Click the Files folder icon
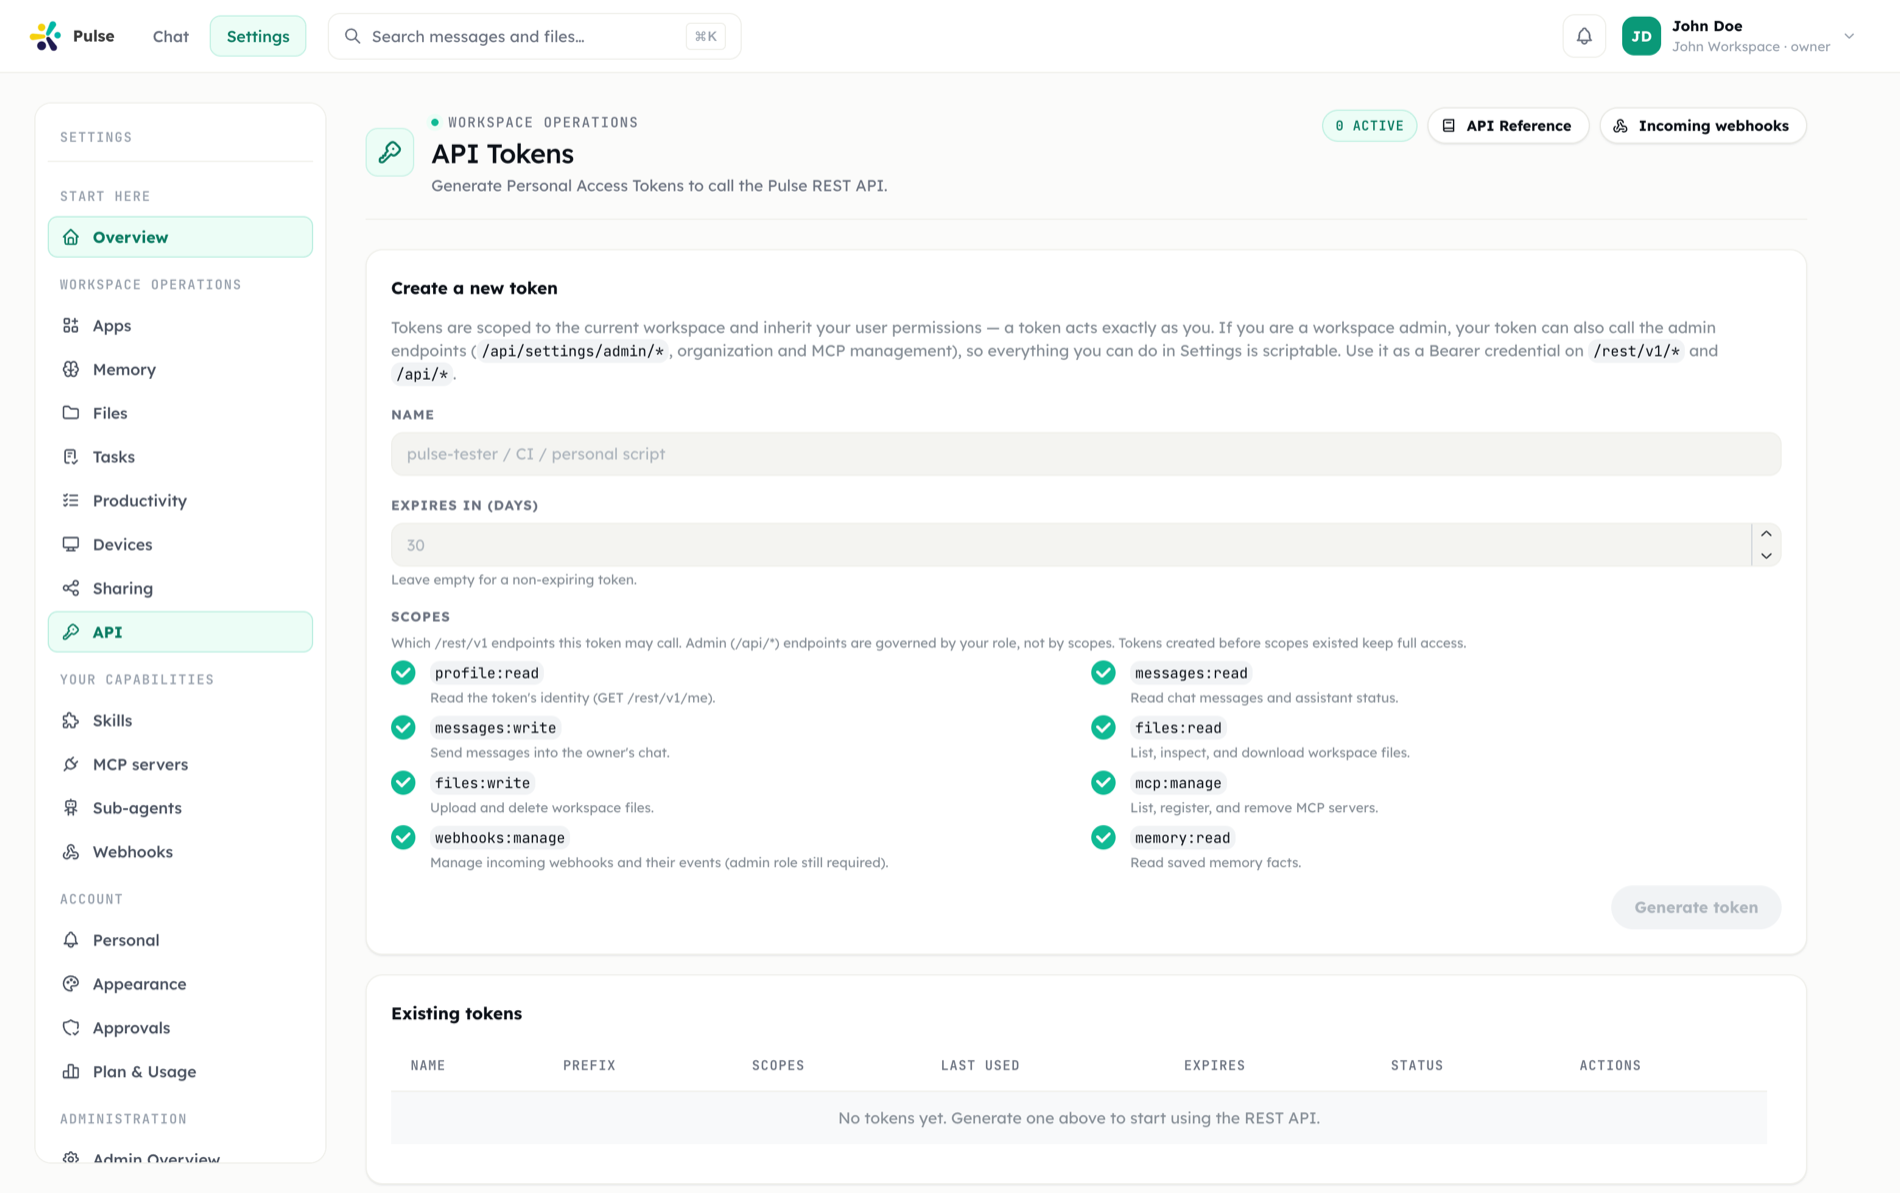Image resolution: width=1900 pixels, height=1193 pixels. [71, 413]
